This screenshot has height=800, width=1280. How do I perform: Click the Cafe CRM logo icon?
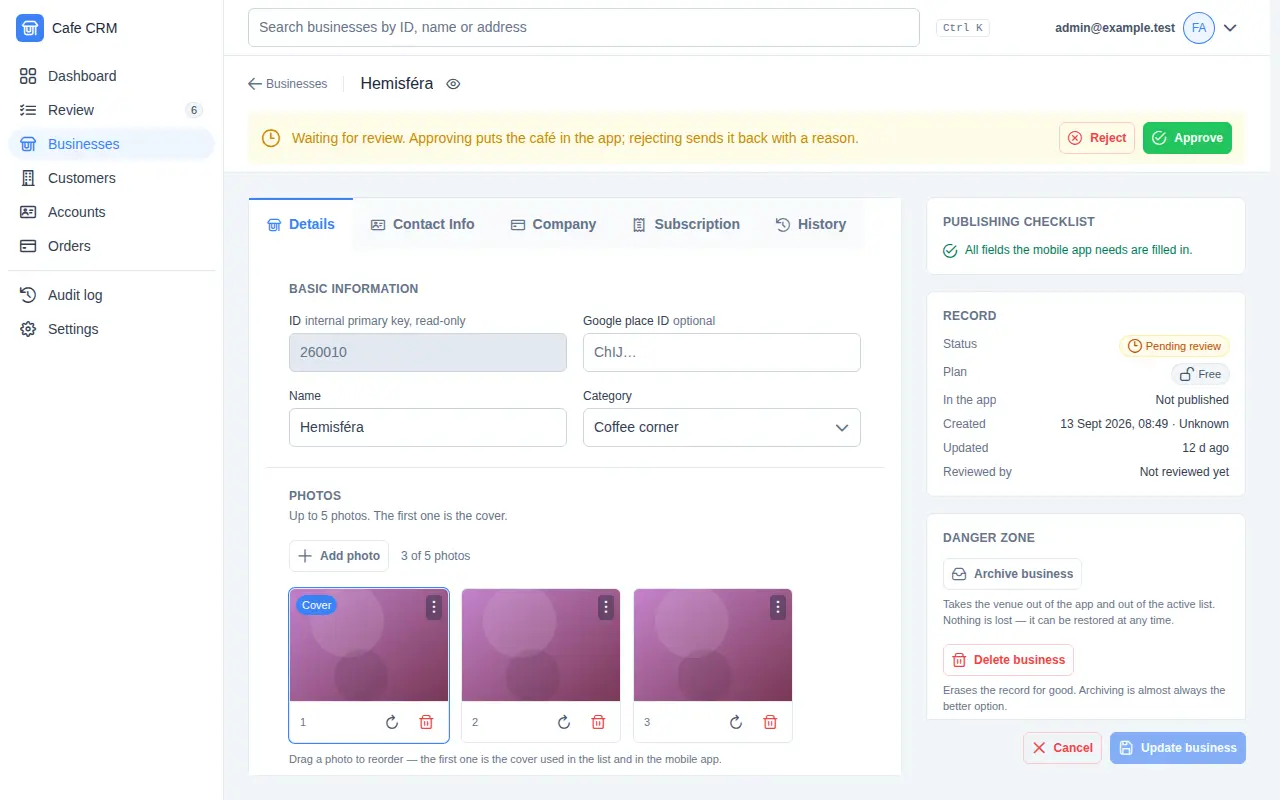click(x=30, y=28)
